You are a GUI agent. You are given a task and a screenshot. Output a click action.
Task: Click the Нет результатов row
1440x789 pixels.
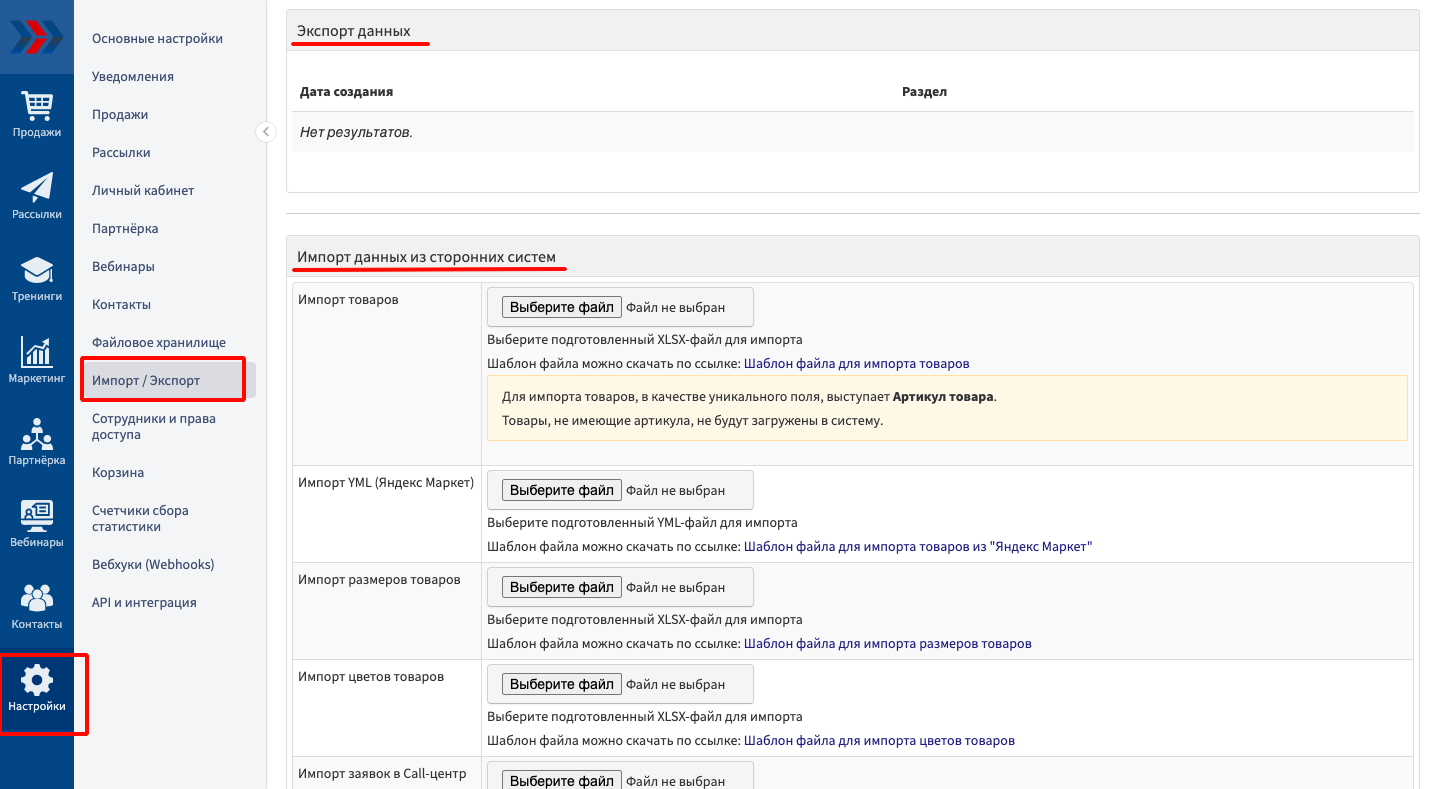[x=853, y=132]
